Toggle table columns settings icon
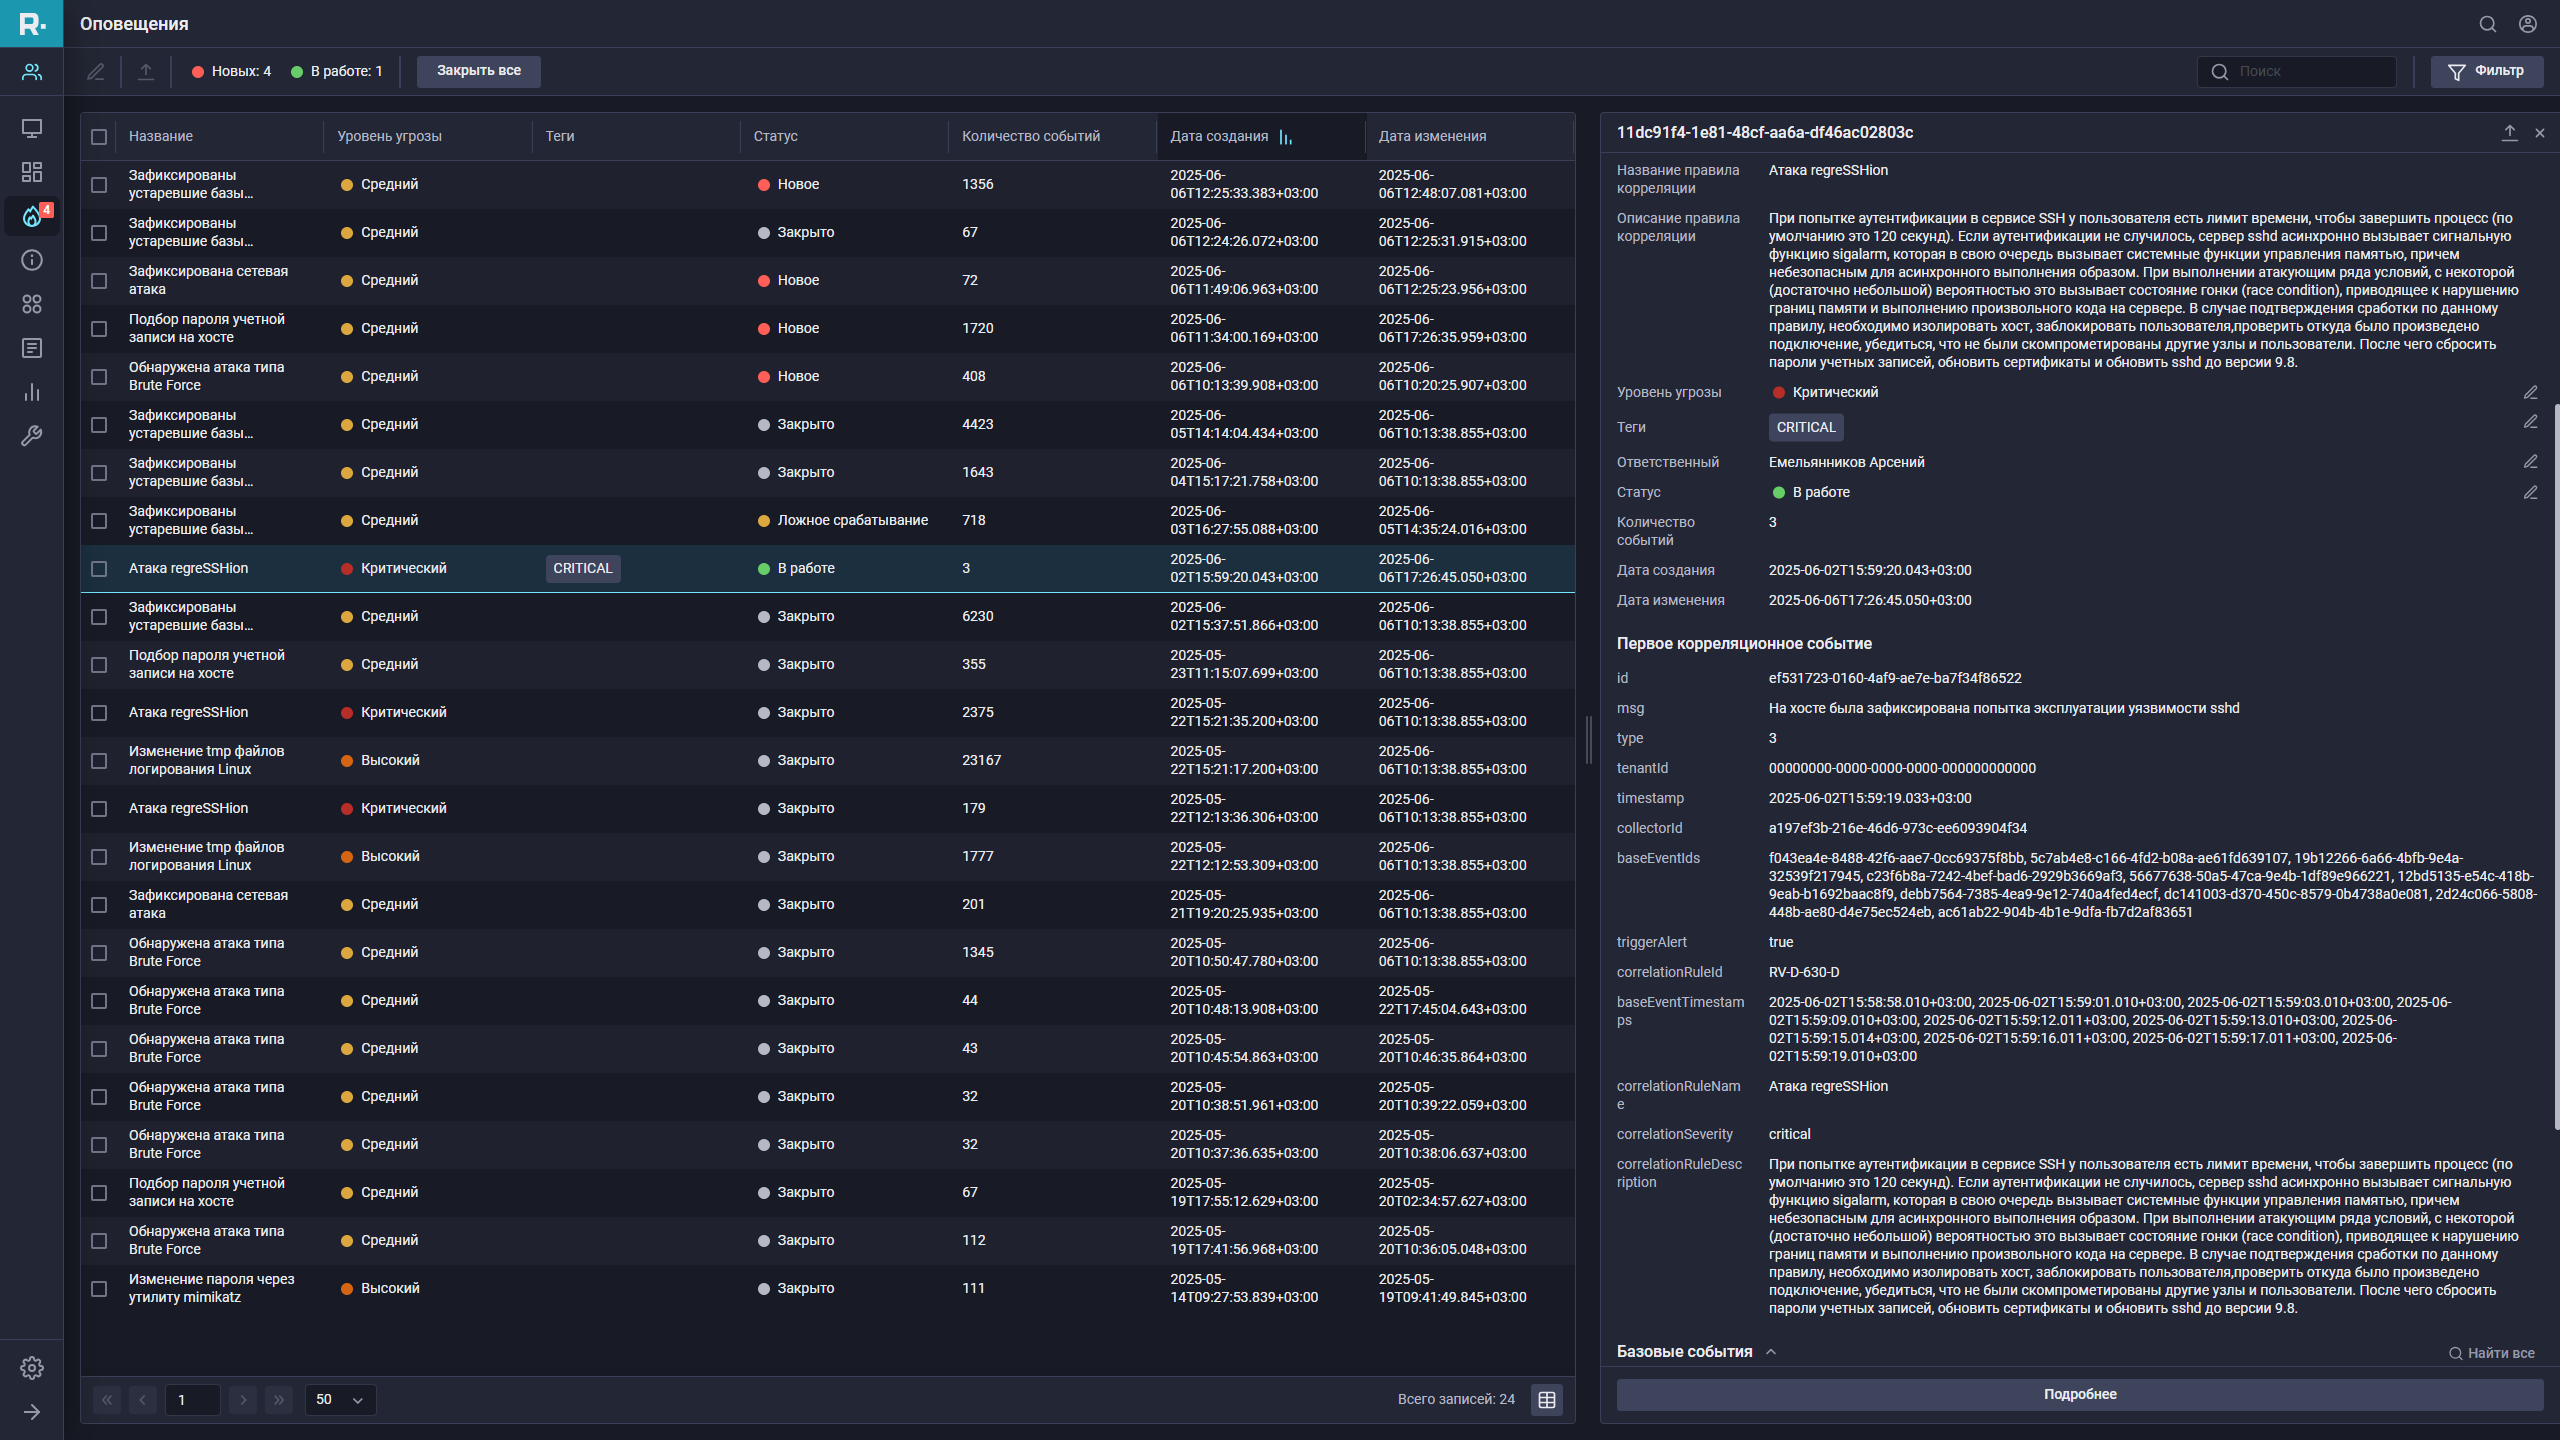This screenshot has width=2560, height=1440. (1547, 1400)
